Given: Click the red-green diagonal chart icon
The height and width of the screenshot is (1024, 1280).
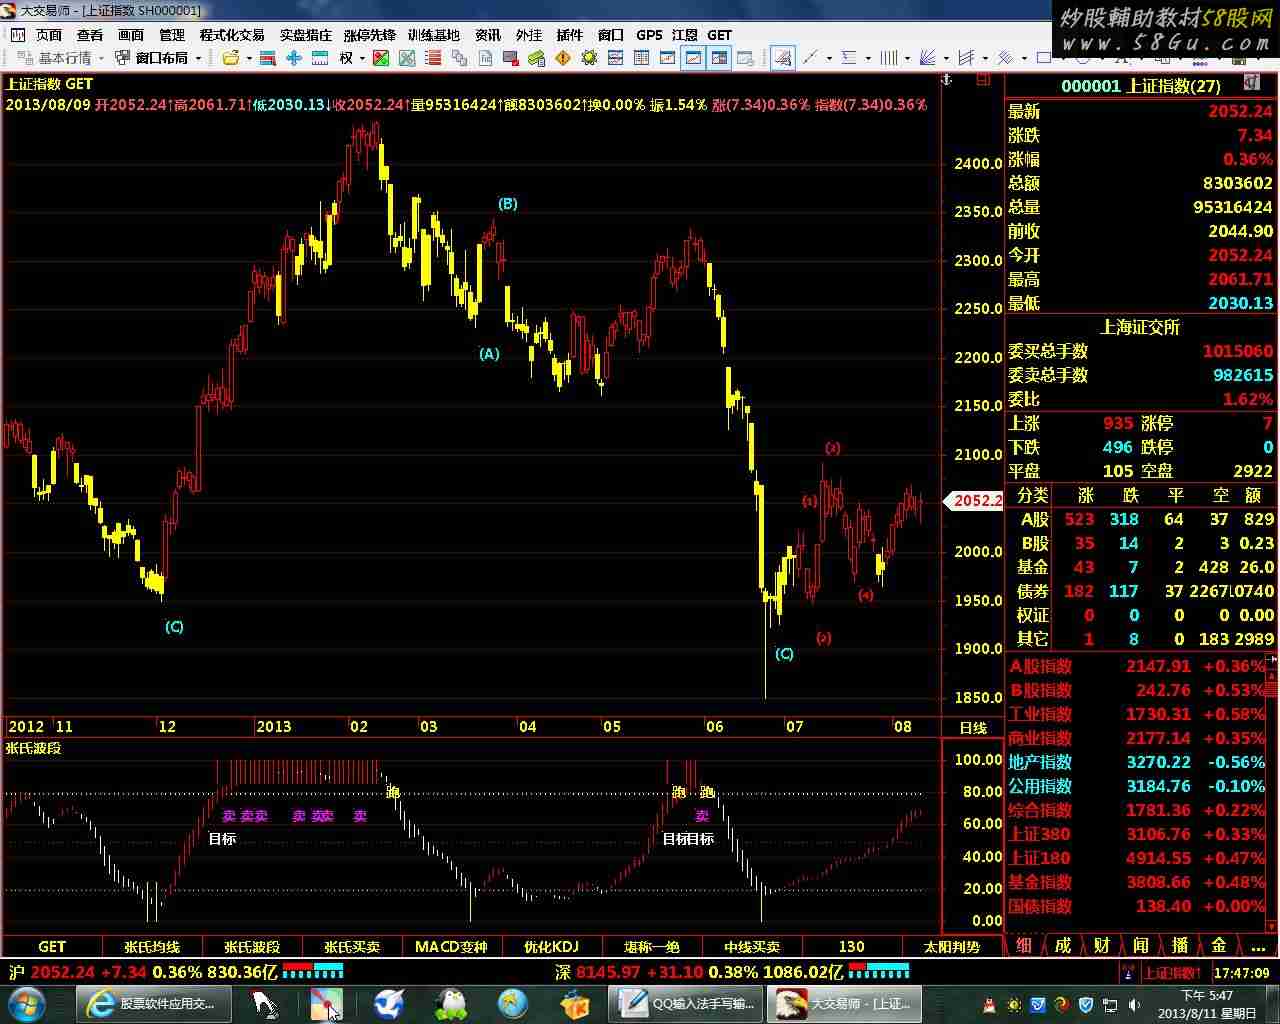Looking at the screenshot, I should [381, 58].
